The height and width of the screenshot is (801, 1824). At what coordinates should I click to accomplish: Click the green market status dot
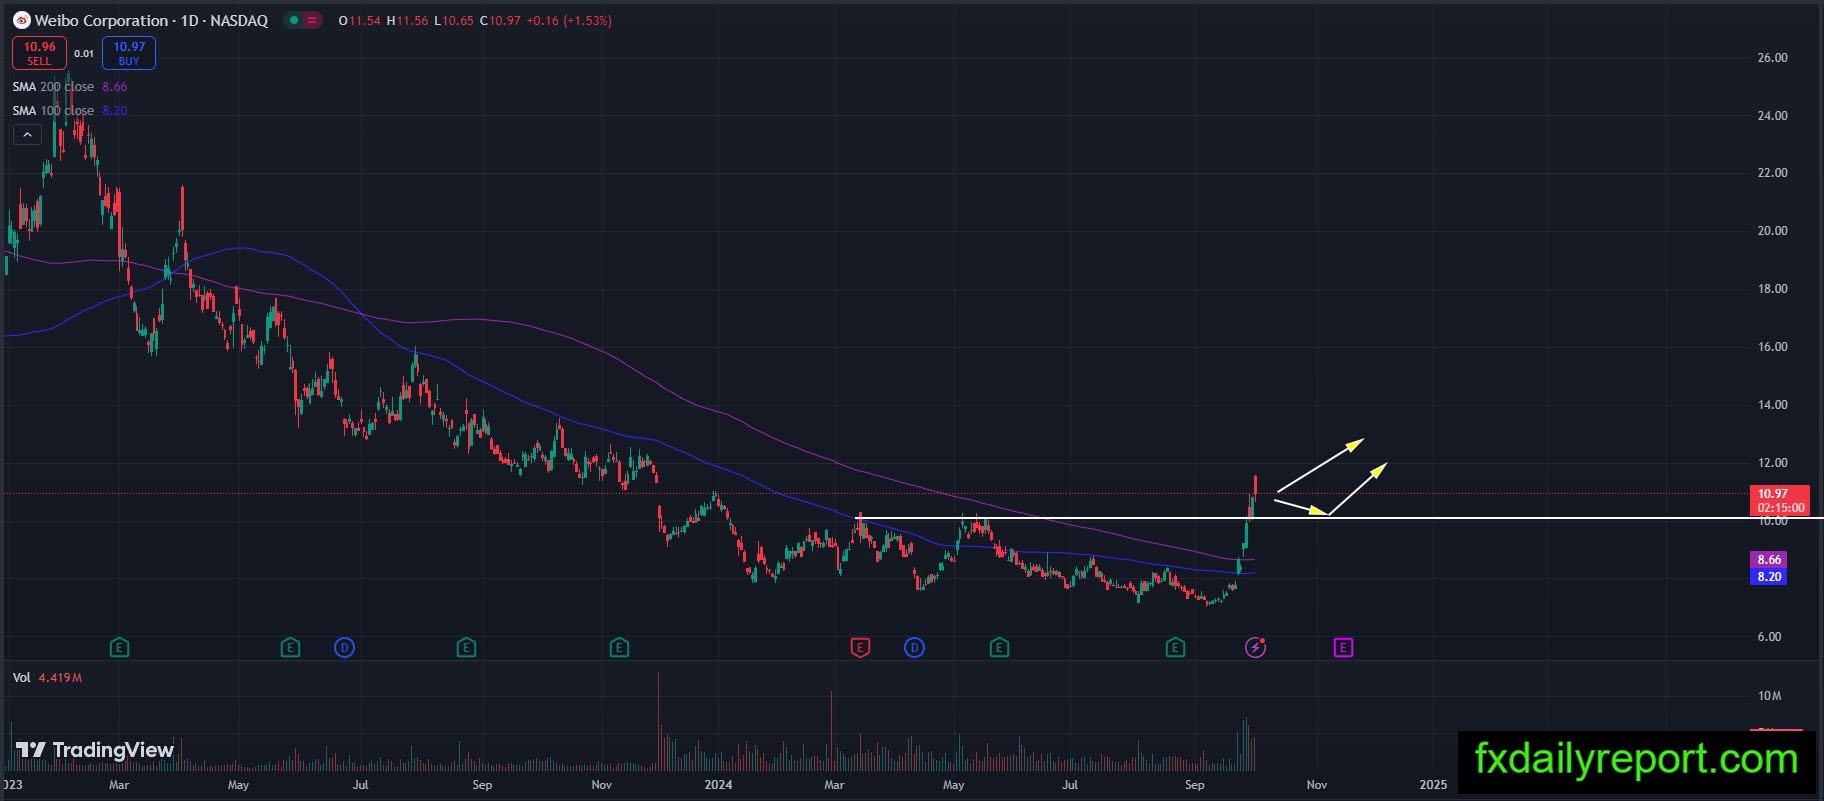click(292, 20)
